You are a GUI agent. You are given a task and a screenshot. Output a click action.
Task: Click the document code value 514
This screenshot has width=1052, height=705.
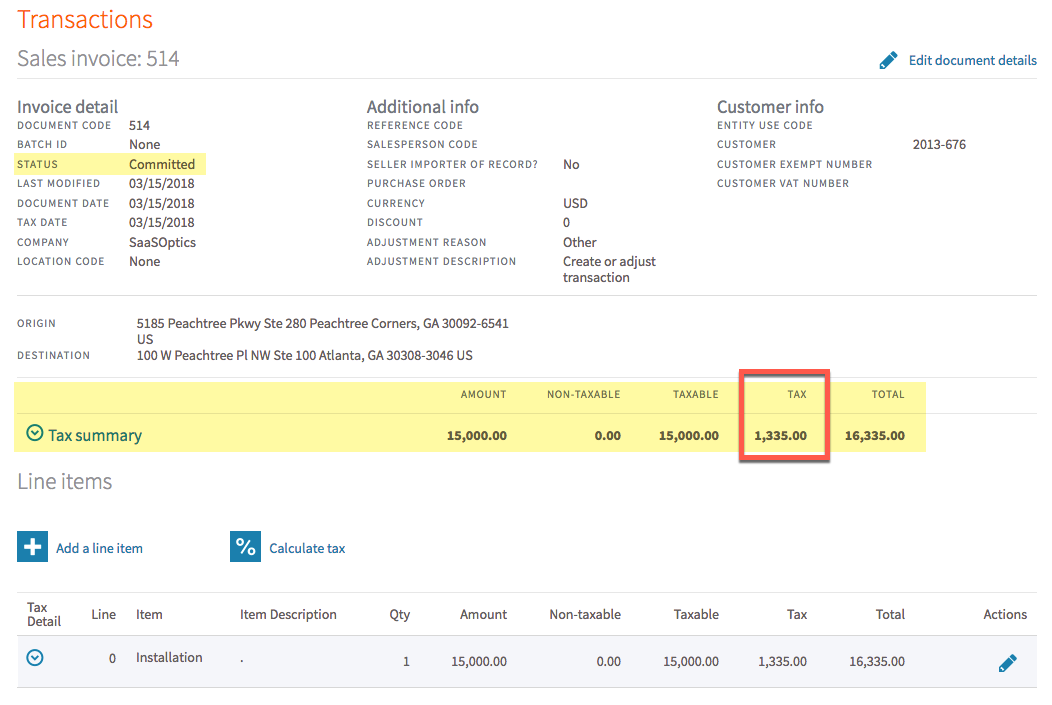click(x=140, y=125)
